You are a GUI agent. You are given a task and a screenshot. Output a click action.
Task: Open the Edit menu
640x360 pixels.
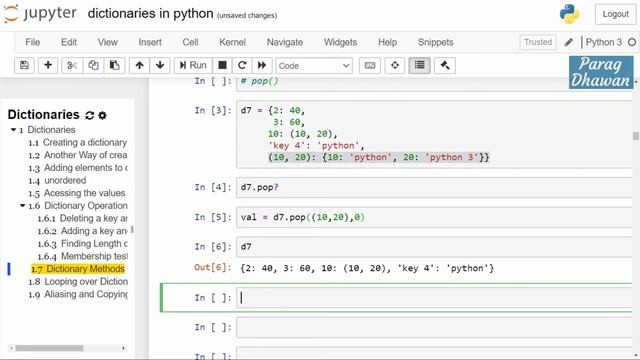[69, 42]
